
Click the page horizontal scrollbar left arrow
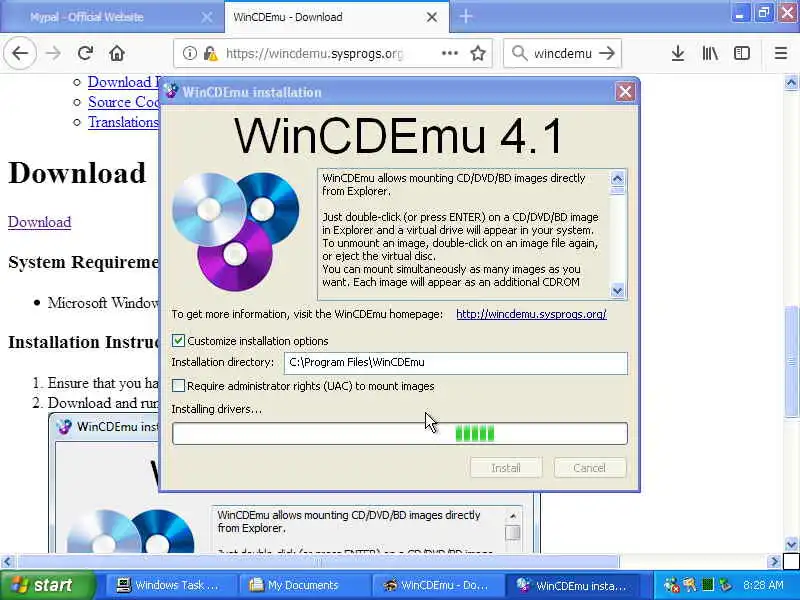[7, 562]
